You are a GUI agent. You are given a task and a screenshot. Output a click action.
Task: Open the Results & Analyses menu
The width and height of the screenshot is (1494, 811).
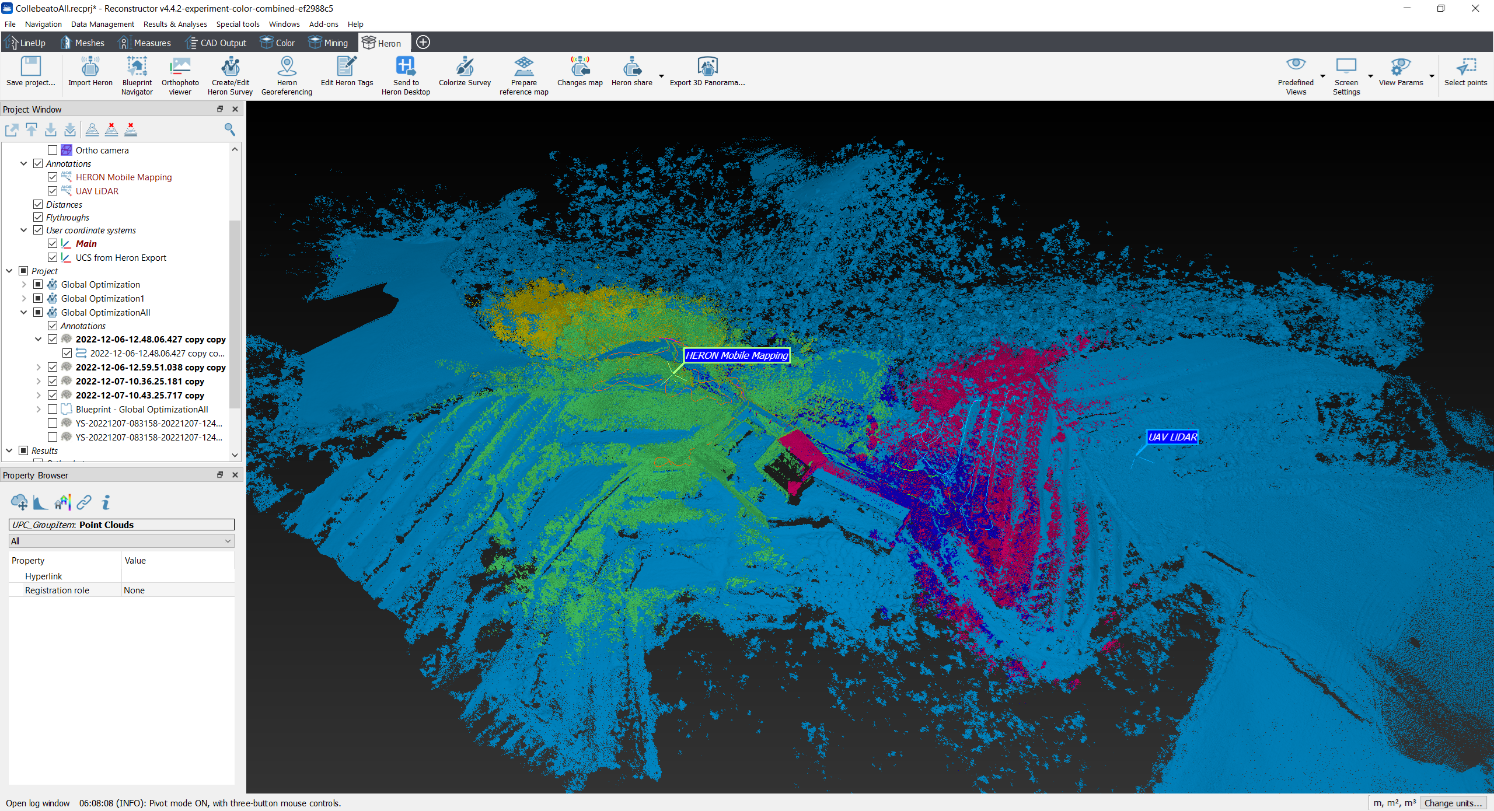[175, 24]
